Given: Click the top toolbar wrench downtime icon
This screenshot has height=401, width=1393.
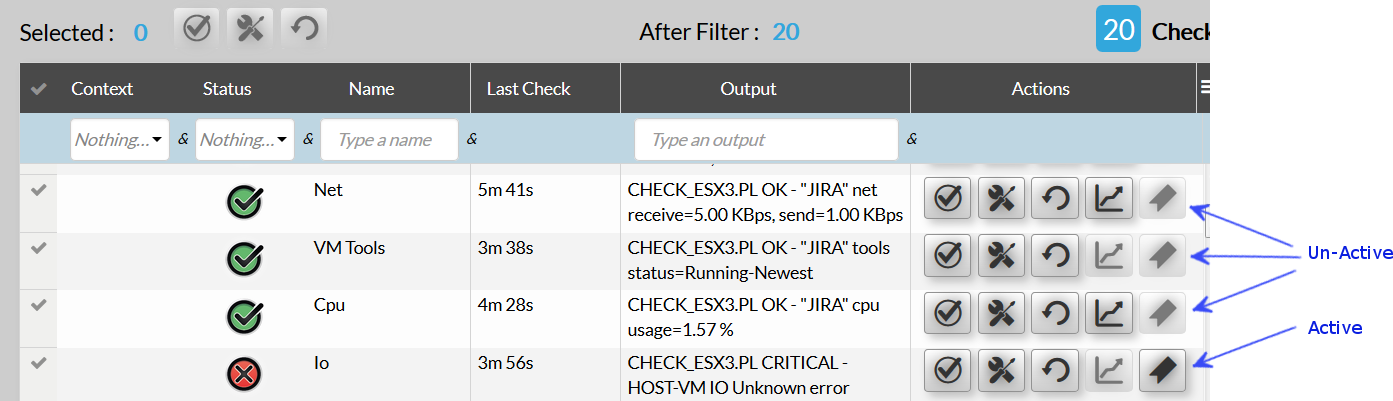Looking at the screenshot, I should point(250,28).
